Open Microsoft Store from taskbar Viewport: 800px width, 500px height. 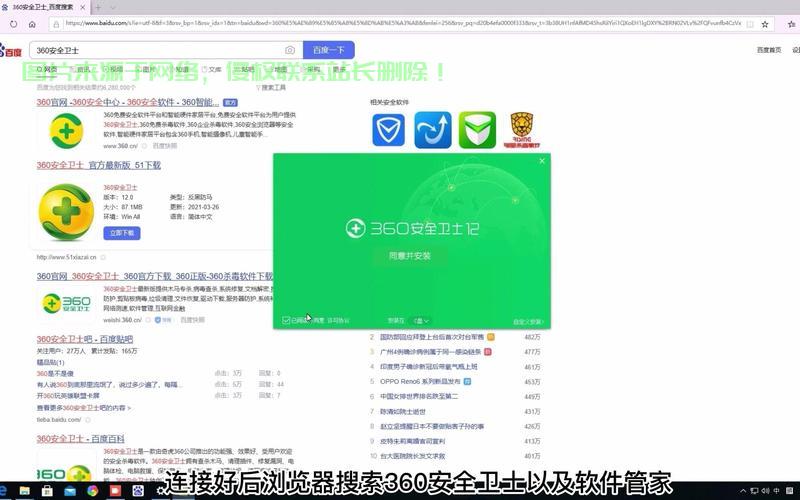pos(47,491)
